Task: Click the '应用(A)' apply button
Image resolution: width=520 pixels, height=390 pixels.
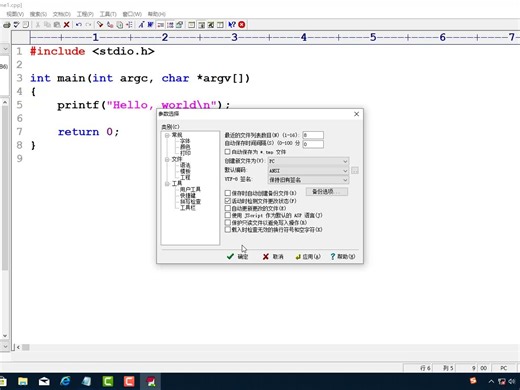Action: click(308, 256)
